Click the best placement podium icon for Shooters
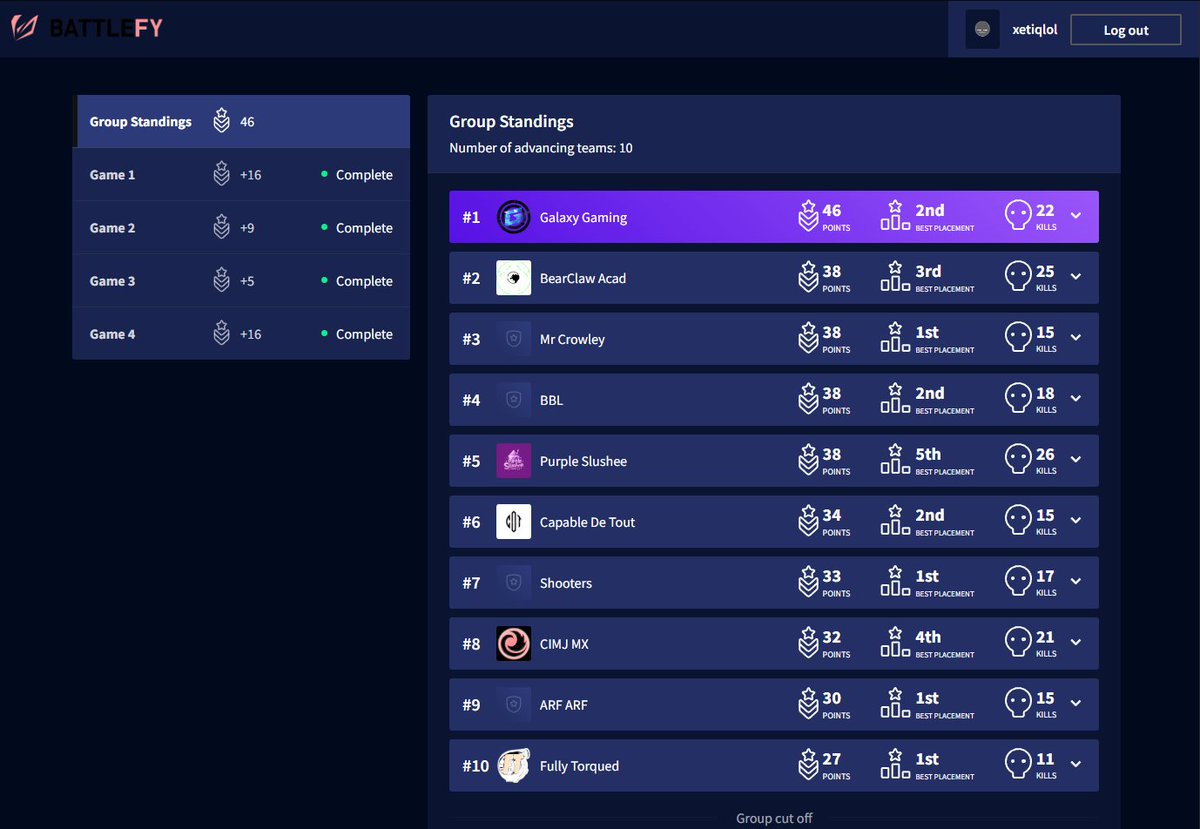This screenshot has height=829, width=1200. (x=895, y=582)
